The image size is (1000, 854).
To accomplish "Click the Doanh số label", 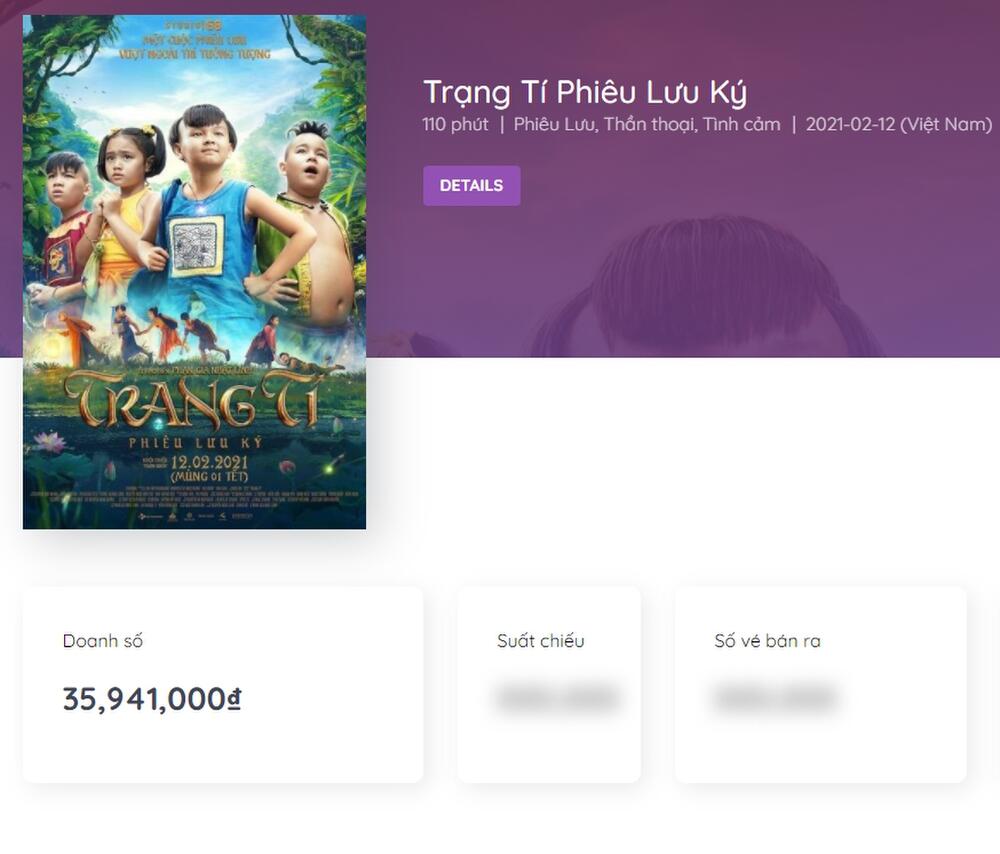I will click(103, 641).
